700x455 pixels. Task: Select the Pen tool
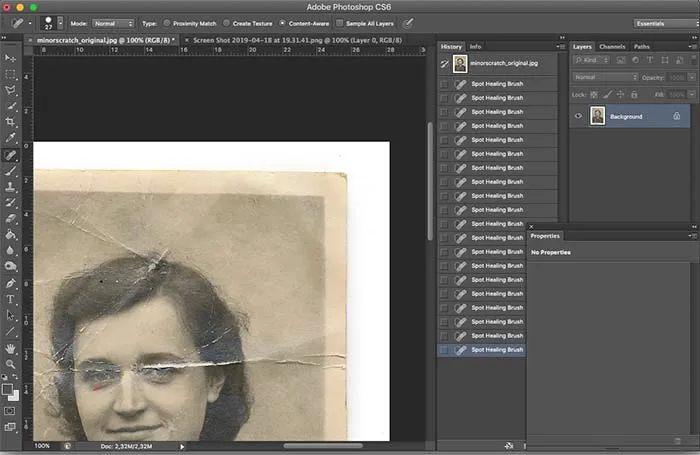10,283
